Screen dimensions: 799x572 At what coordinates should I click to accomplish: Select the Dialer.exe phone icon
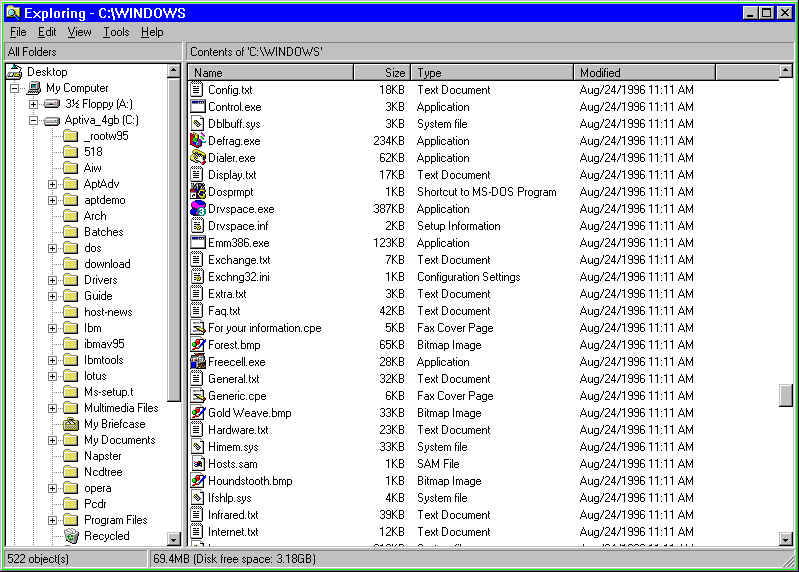click(198, 158)
